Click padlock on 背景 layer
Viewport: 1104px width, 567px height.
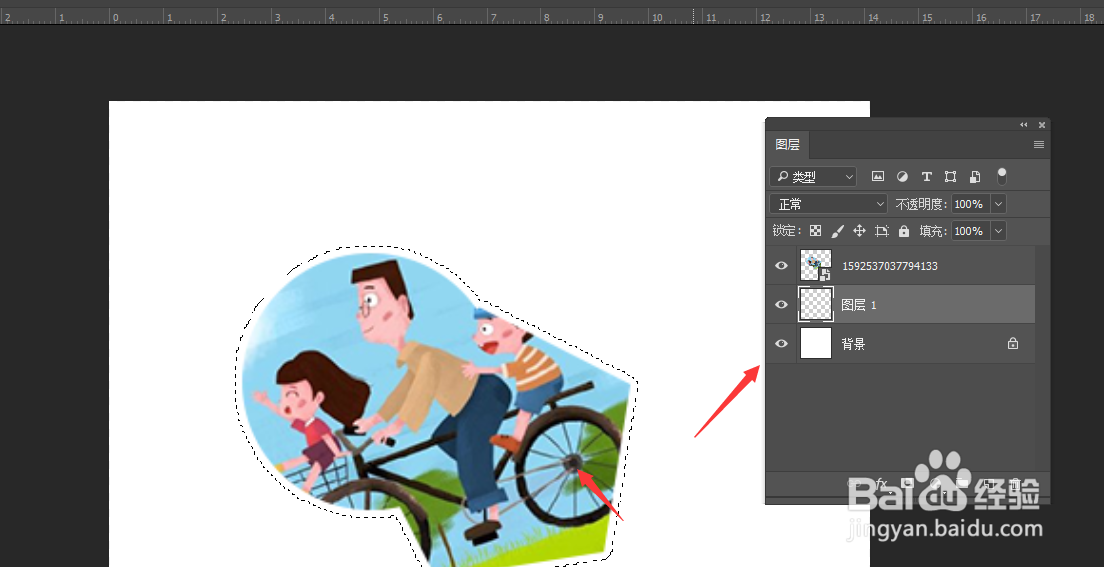(1012, 344)
